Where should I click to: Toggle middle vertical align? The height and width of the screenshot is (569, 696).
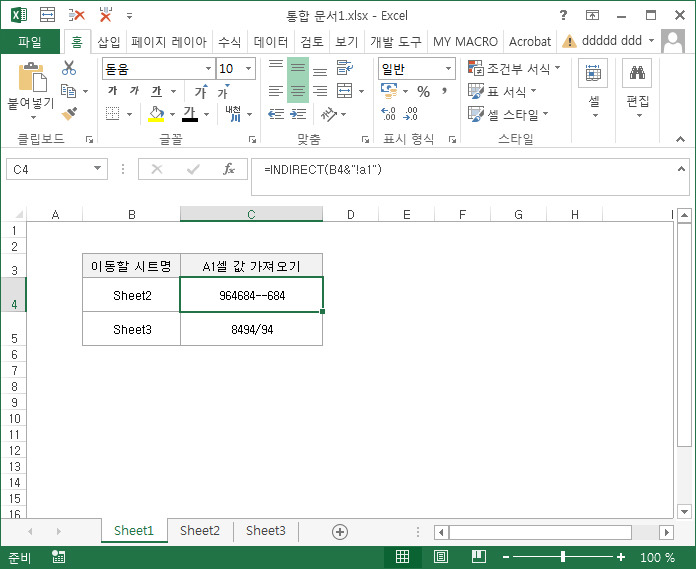coord(298,67)
